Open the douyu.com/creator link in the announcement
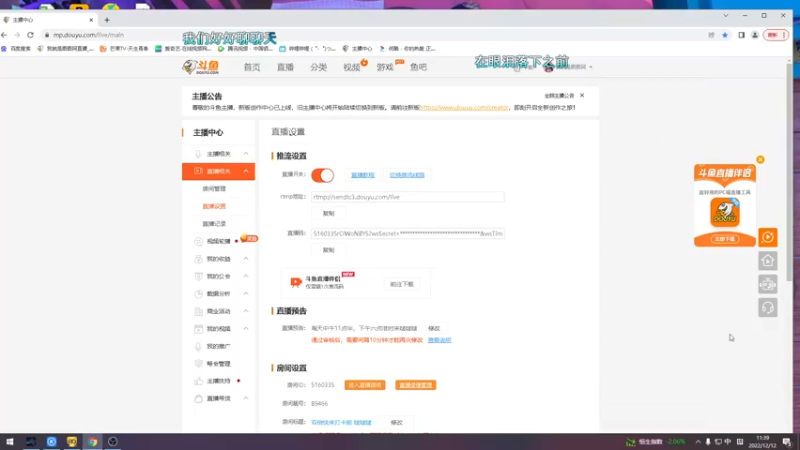This screenshot has width=800, height=450. (x=464, y=108)
